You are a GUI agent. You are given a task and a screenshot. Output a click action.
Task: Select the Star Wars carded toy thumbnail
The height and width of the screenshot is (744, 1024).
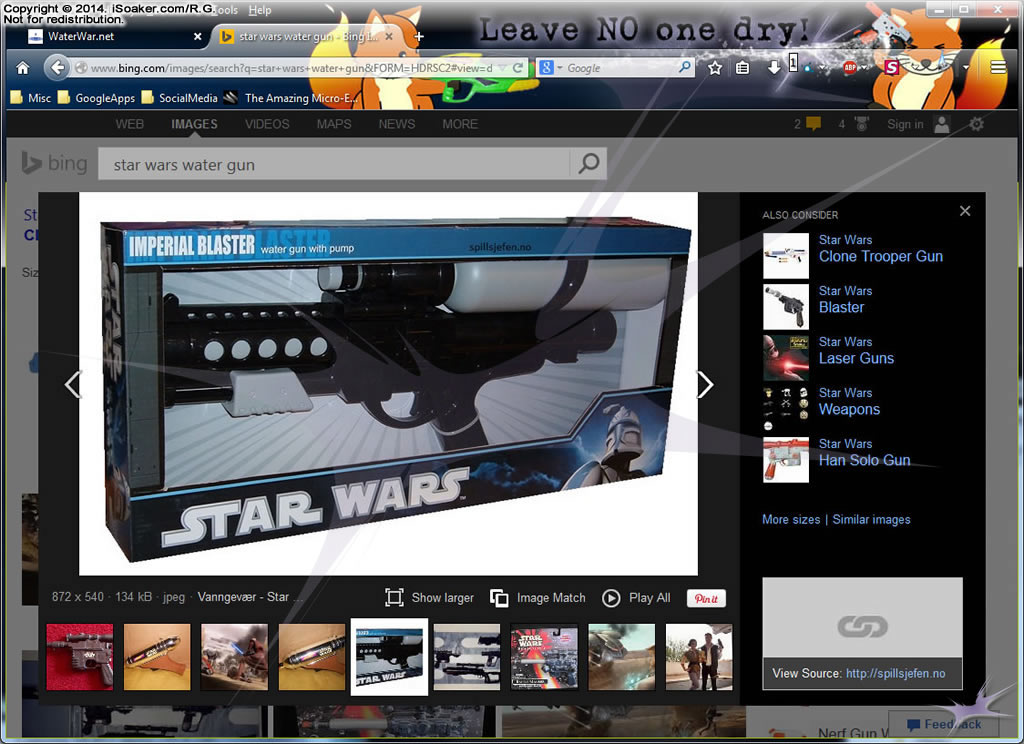[x=544, y=656]
